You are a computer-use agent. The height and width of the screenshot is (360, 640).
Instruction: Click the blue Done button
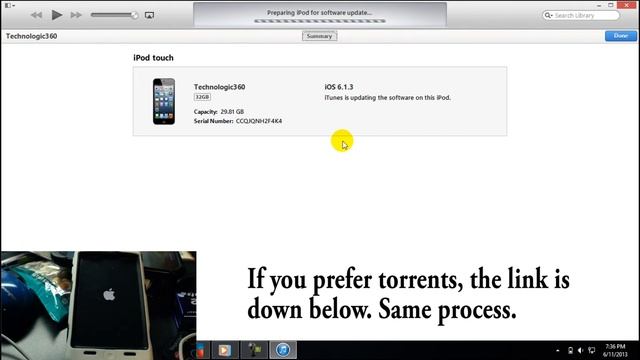pos(621,36)
